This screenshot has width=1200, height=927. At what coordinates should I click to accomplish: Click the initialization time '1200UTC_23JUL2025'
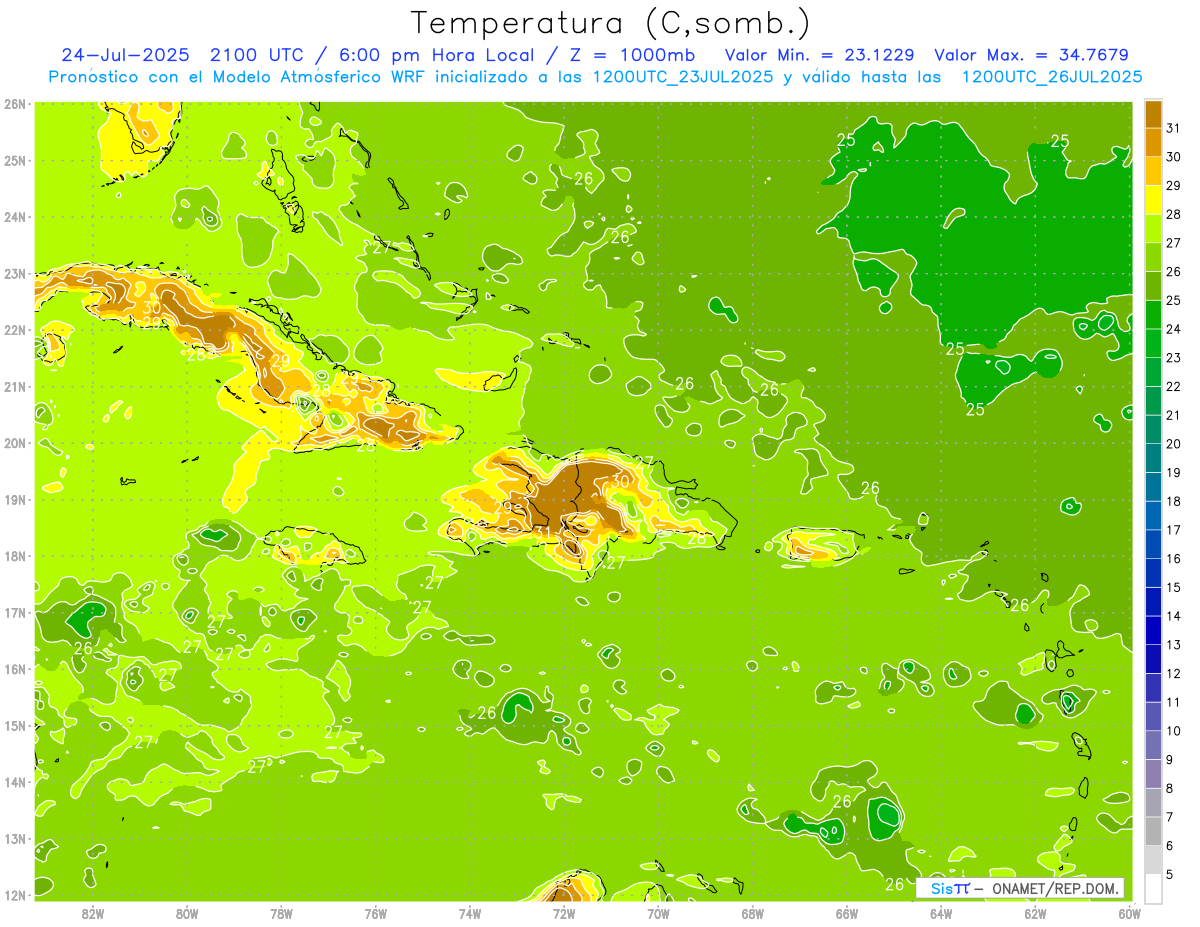[x=682, y=77]
